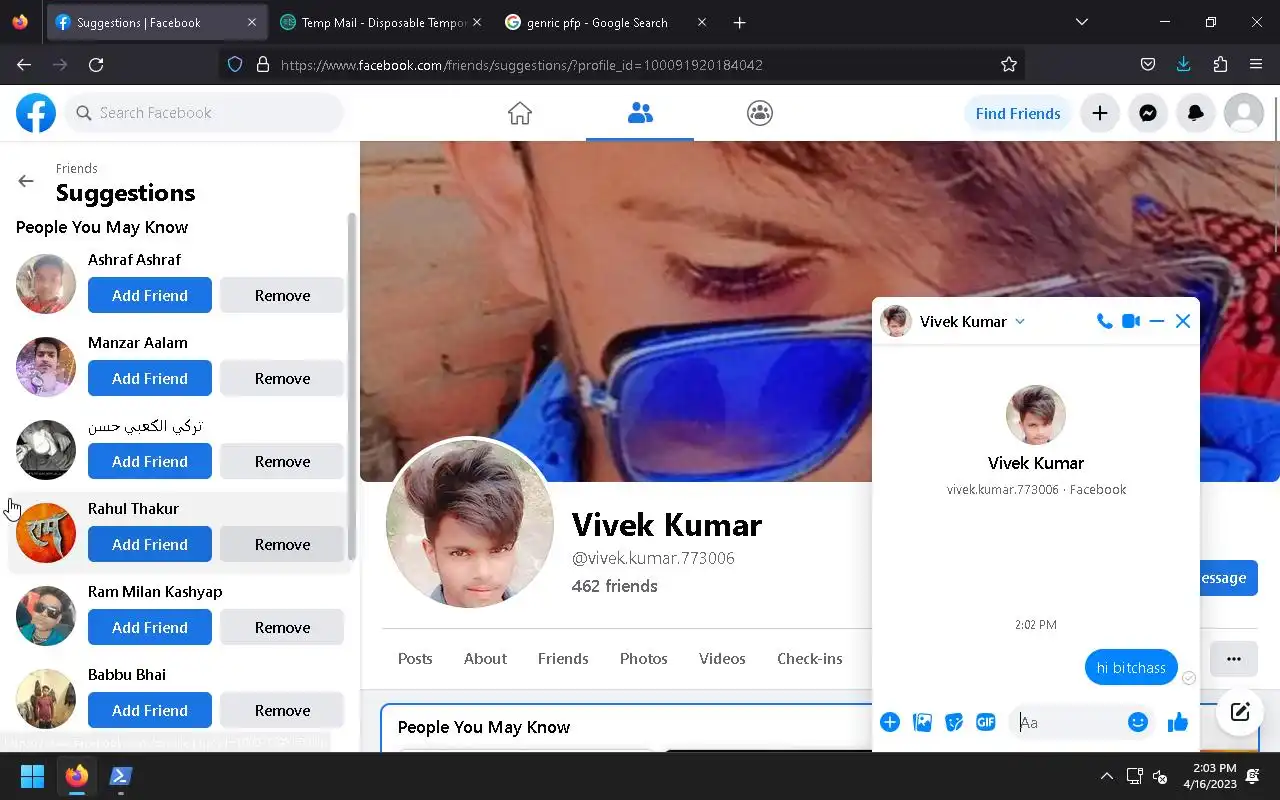Open the account profile avatar menu
Image resolution: width=1280 pixels, height=800 pixels.
point(1244,113)
